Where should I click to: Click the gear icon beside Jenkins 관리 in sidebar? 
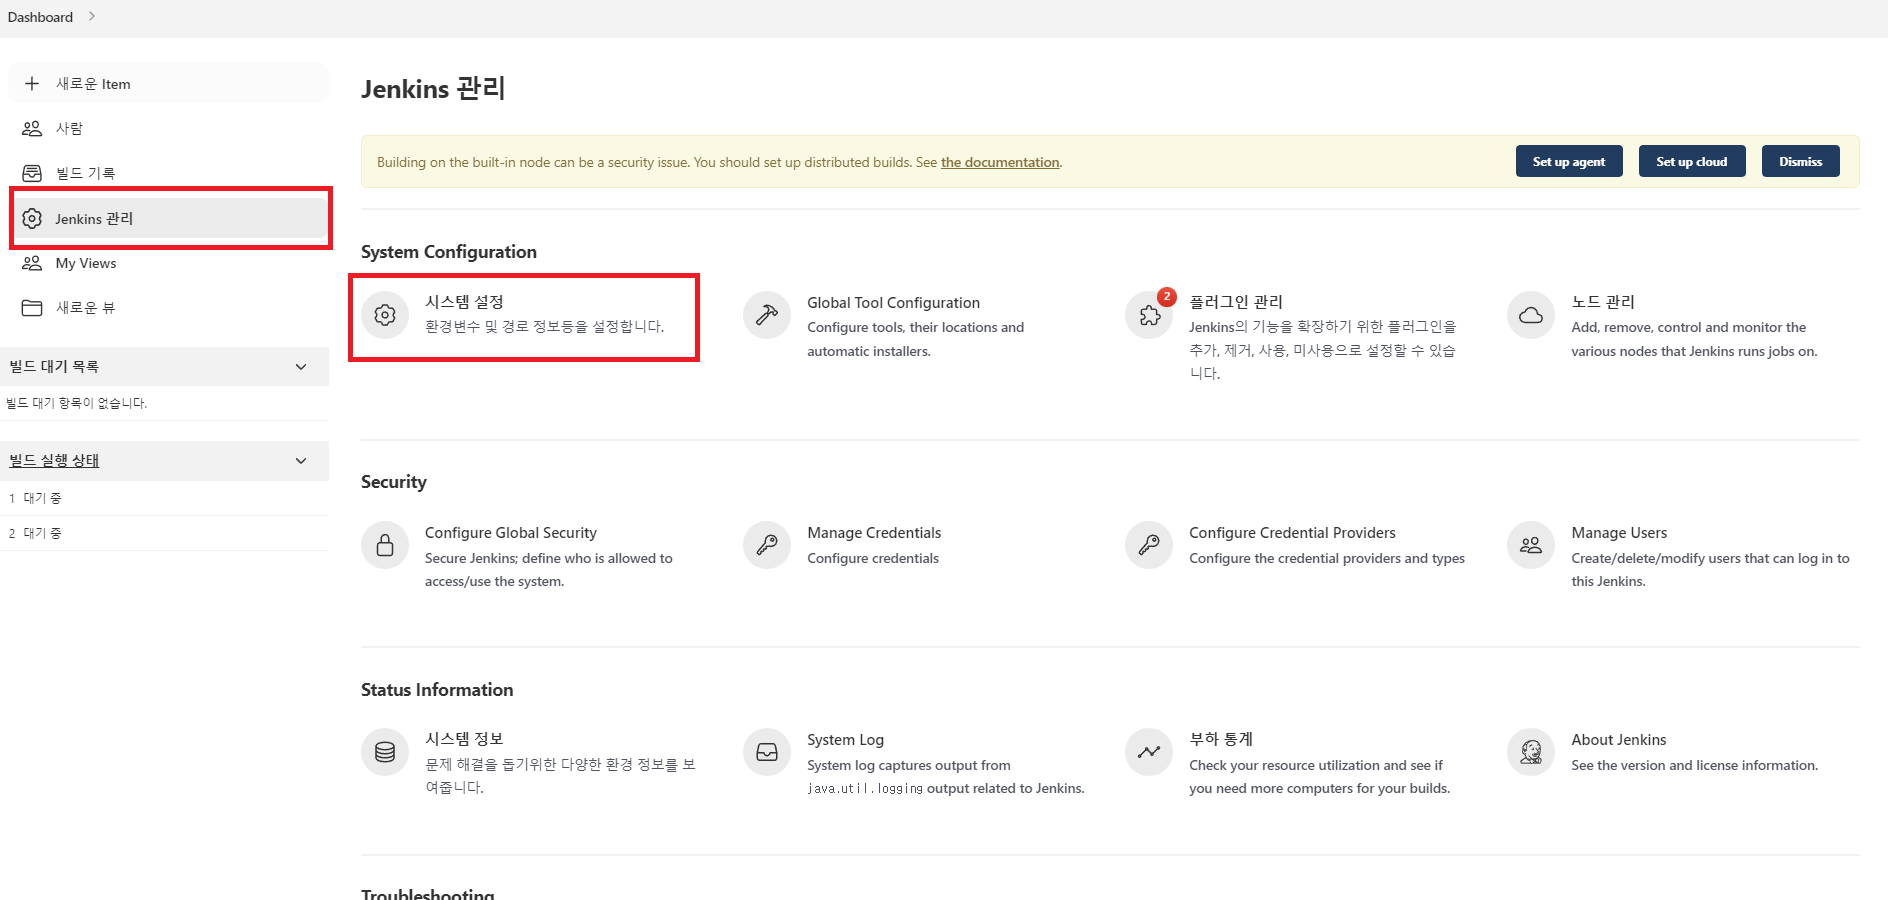(32, 218)
